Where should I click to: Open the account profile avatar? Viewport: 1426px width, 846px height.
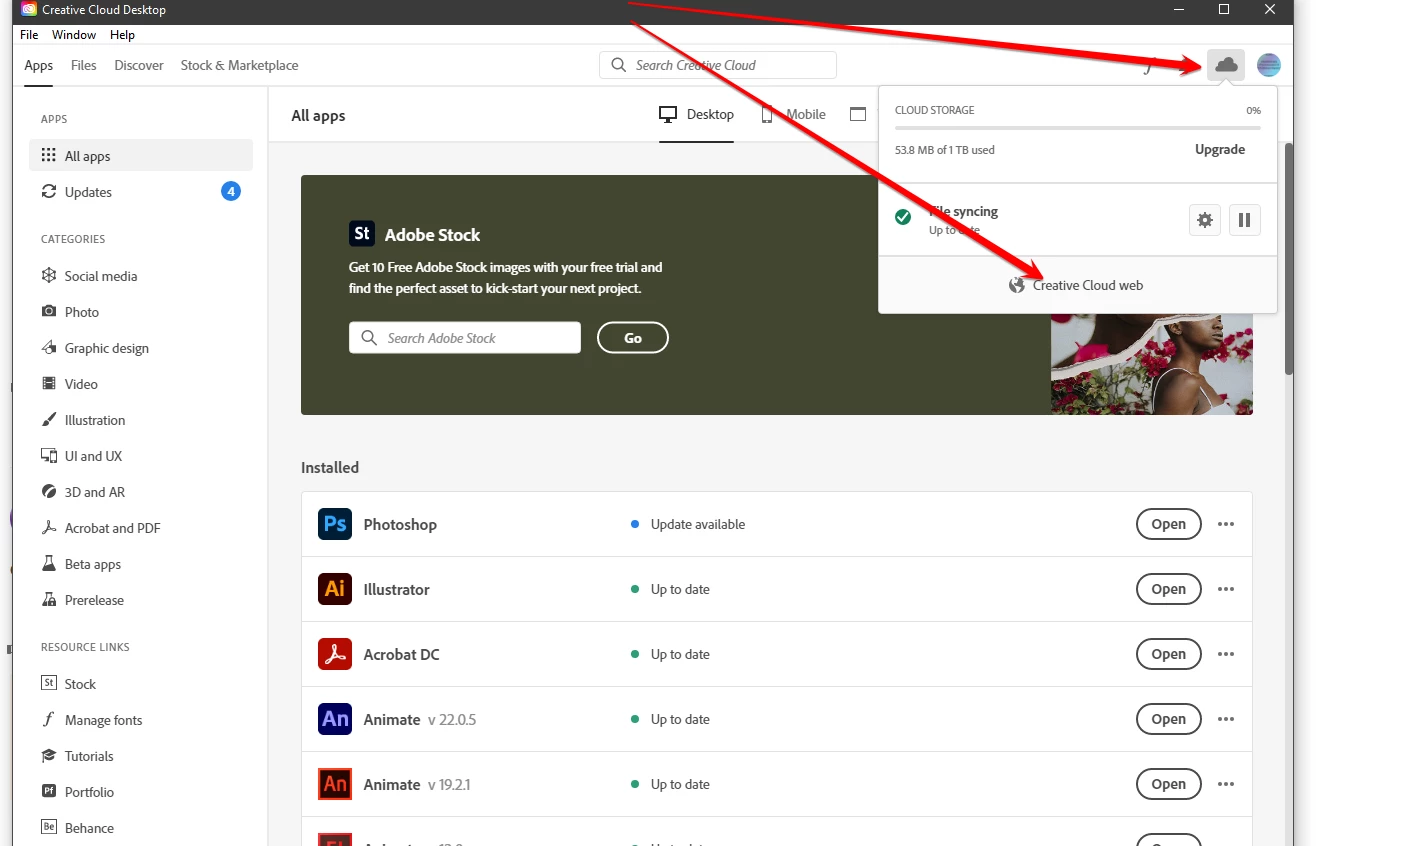coord(1269,65)
